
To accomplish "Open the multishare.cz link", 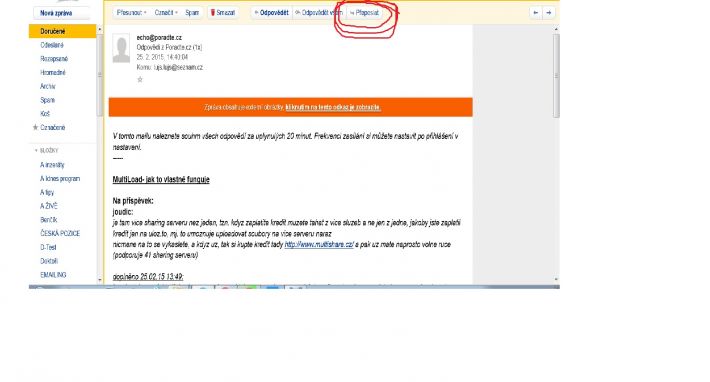I will [319, 244].
